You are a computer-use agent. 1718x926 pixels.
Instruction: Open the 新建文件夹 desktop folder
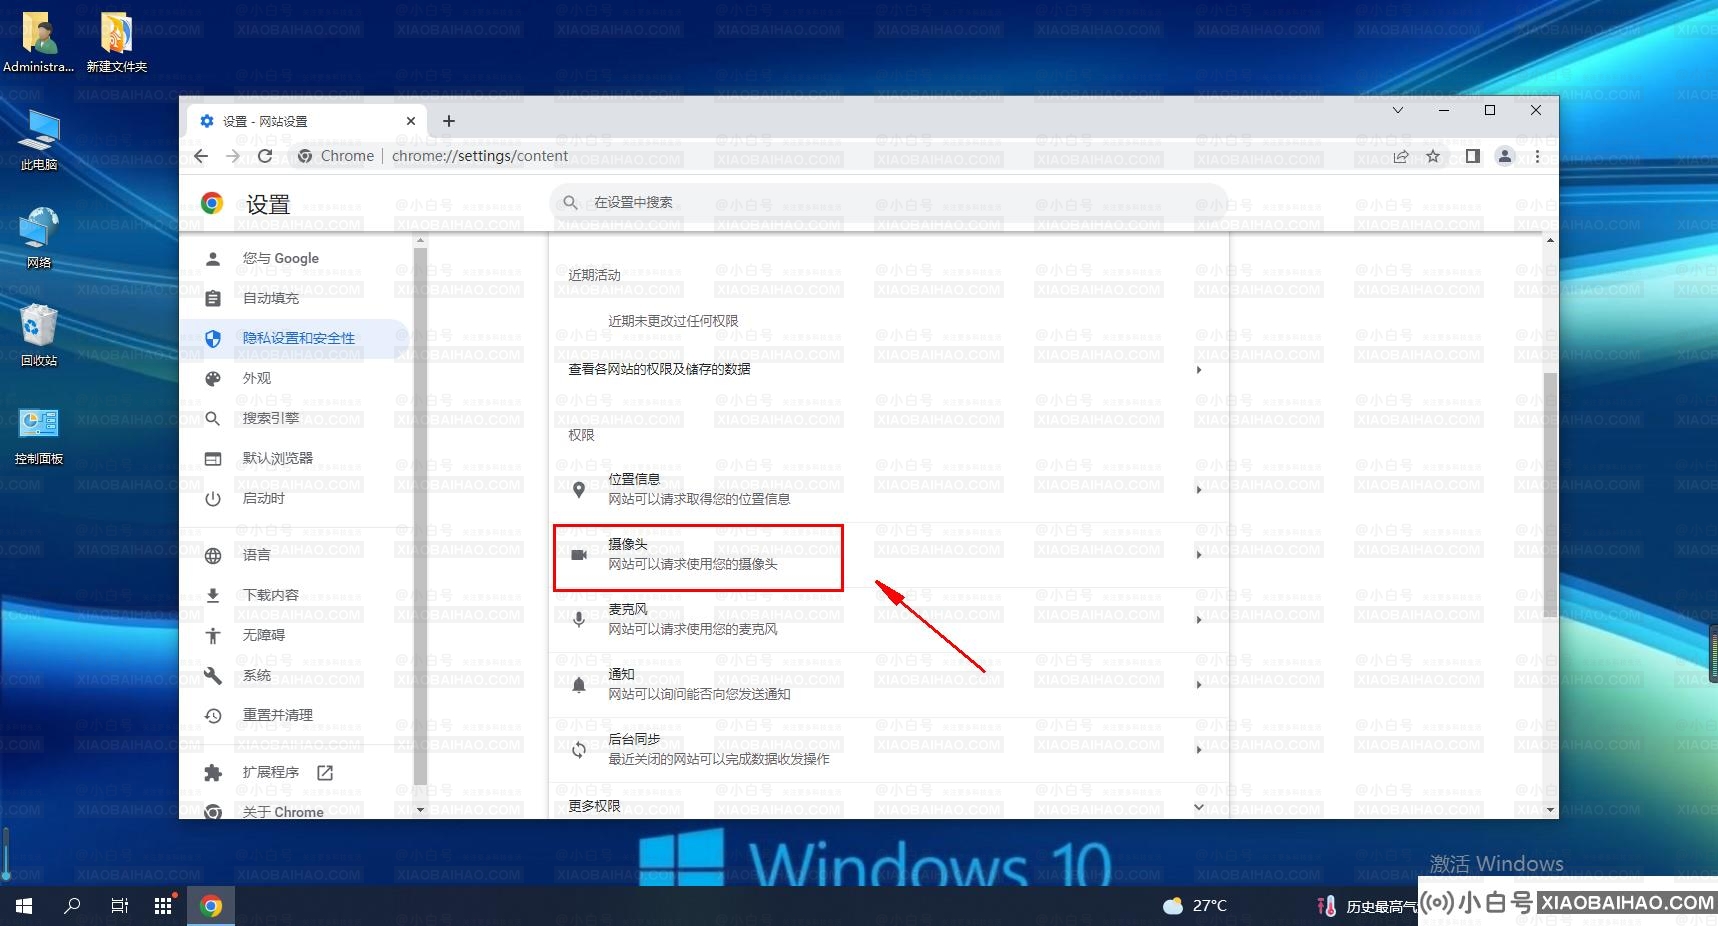point(116,42)
